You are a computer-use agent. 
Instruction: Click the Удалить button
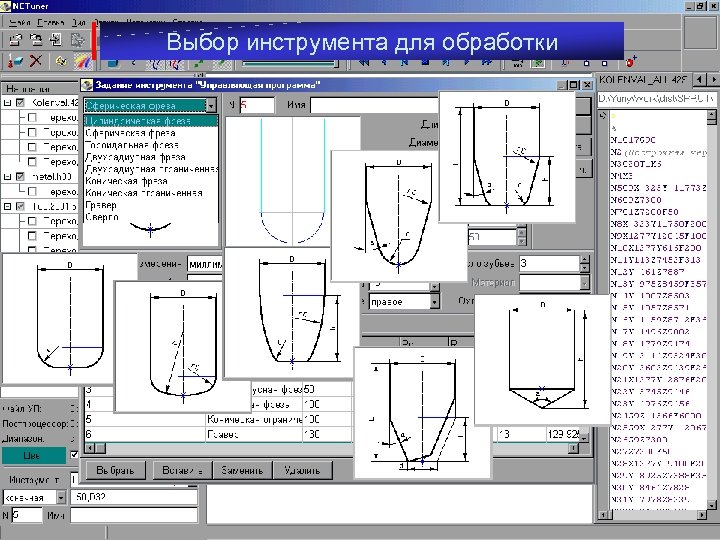point(302,470)
